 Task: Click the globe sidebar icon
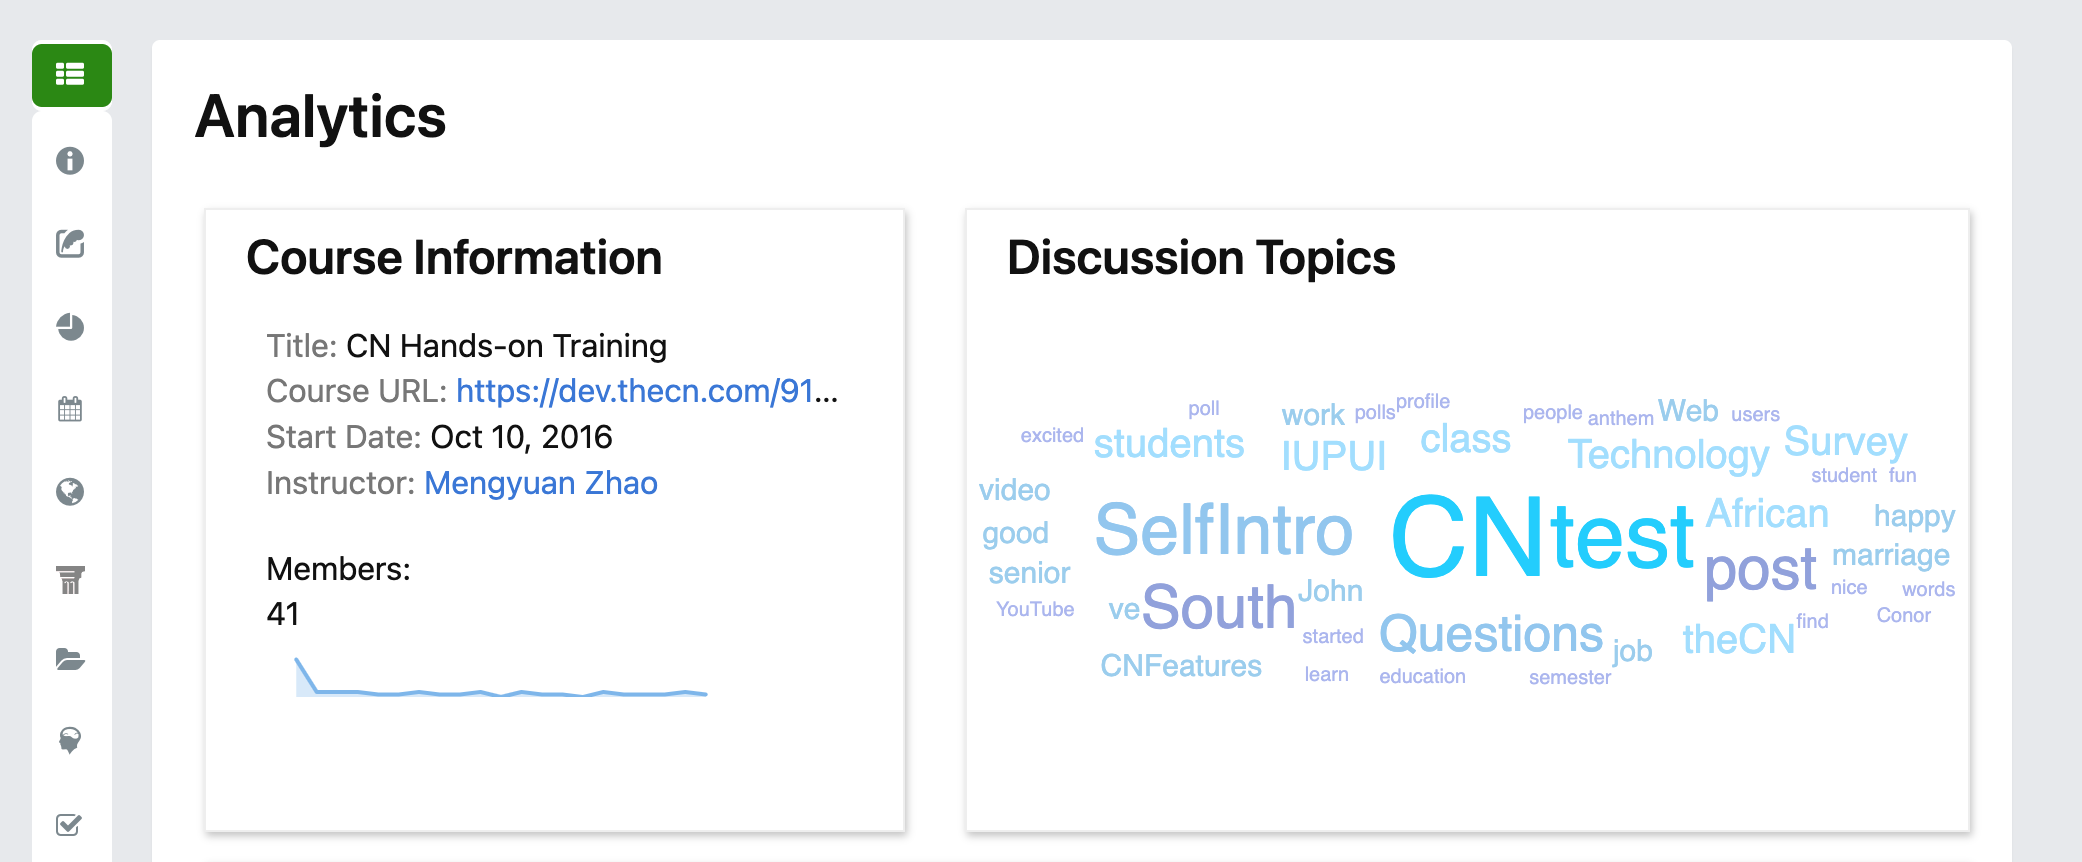70,491
